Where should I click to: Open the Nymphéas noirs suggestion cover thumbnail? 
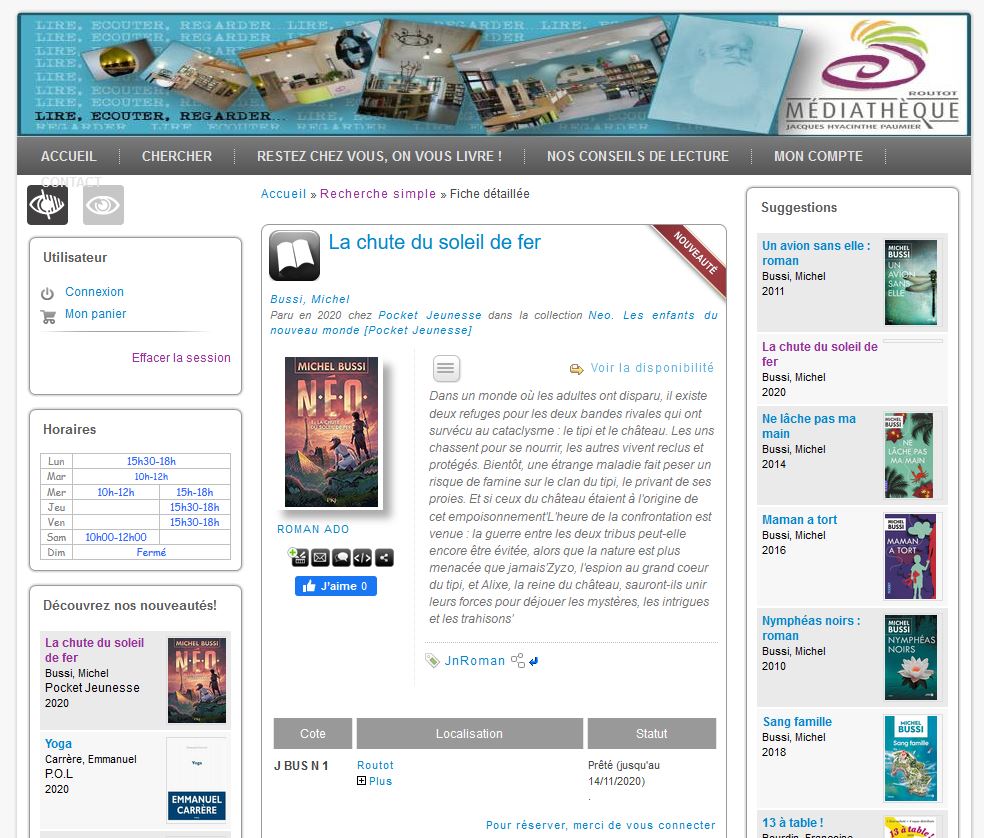(910, 657)
